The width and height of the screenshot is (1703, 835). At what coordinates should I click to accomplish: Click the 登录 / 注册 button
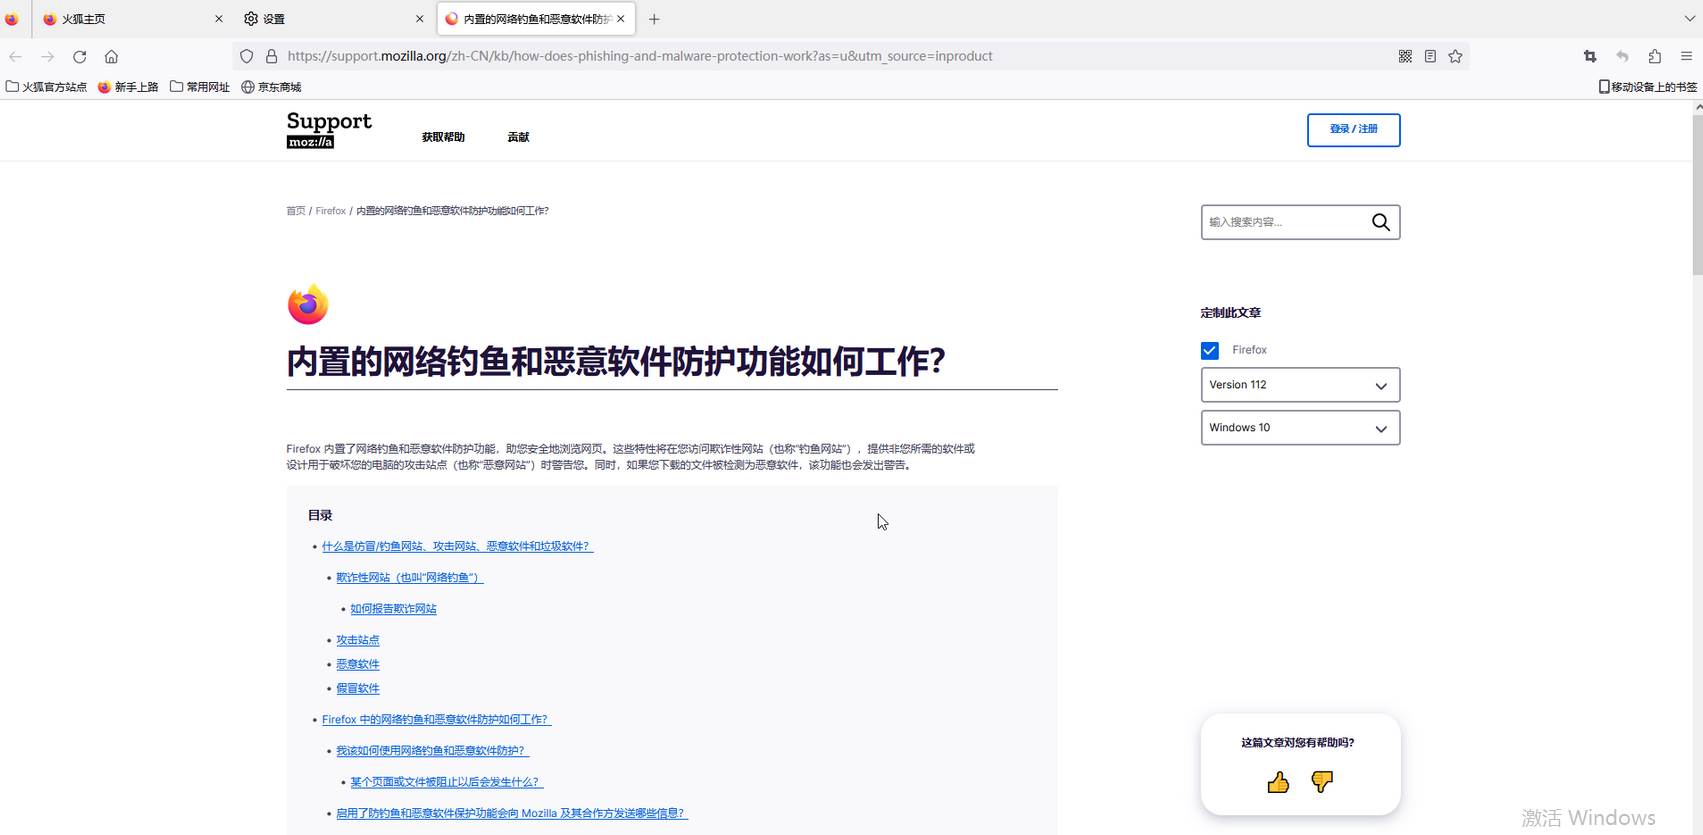1353,130
